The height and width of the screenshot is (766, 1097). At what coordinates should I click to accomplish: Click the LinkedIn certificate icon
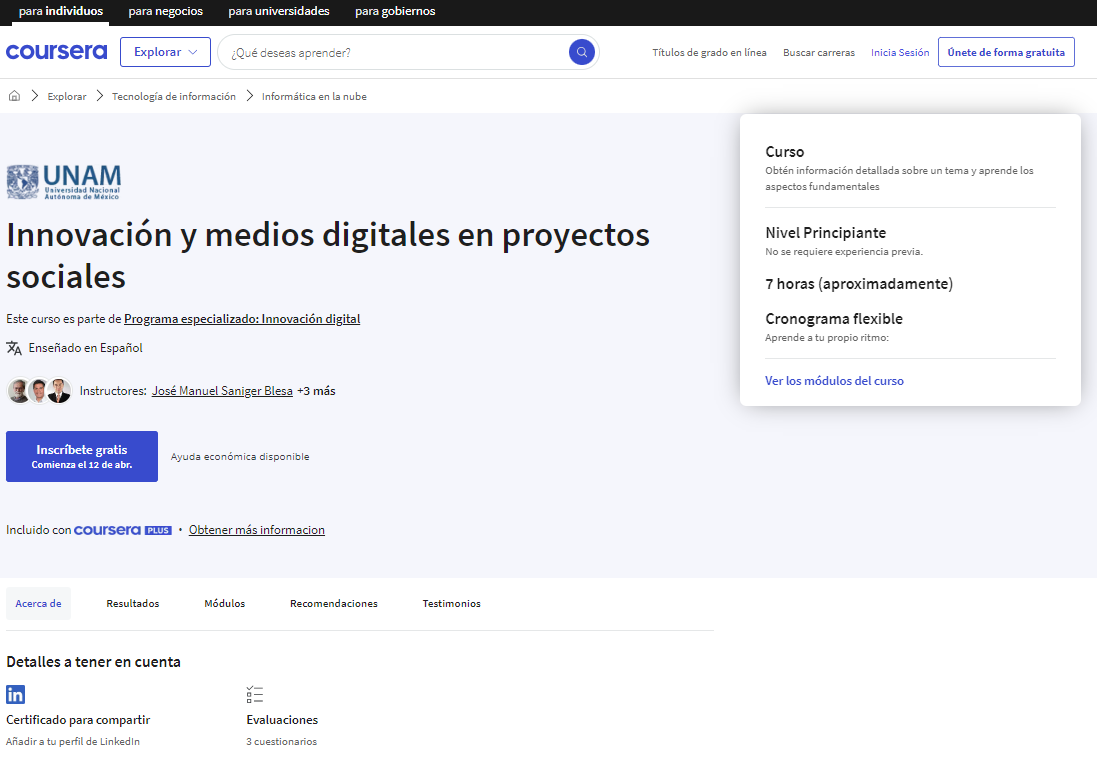click(x=15, y=695)
